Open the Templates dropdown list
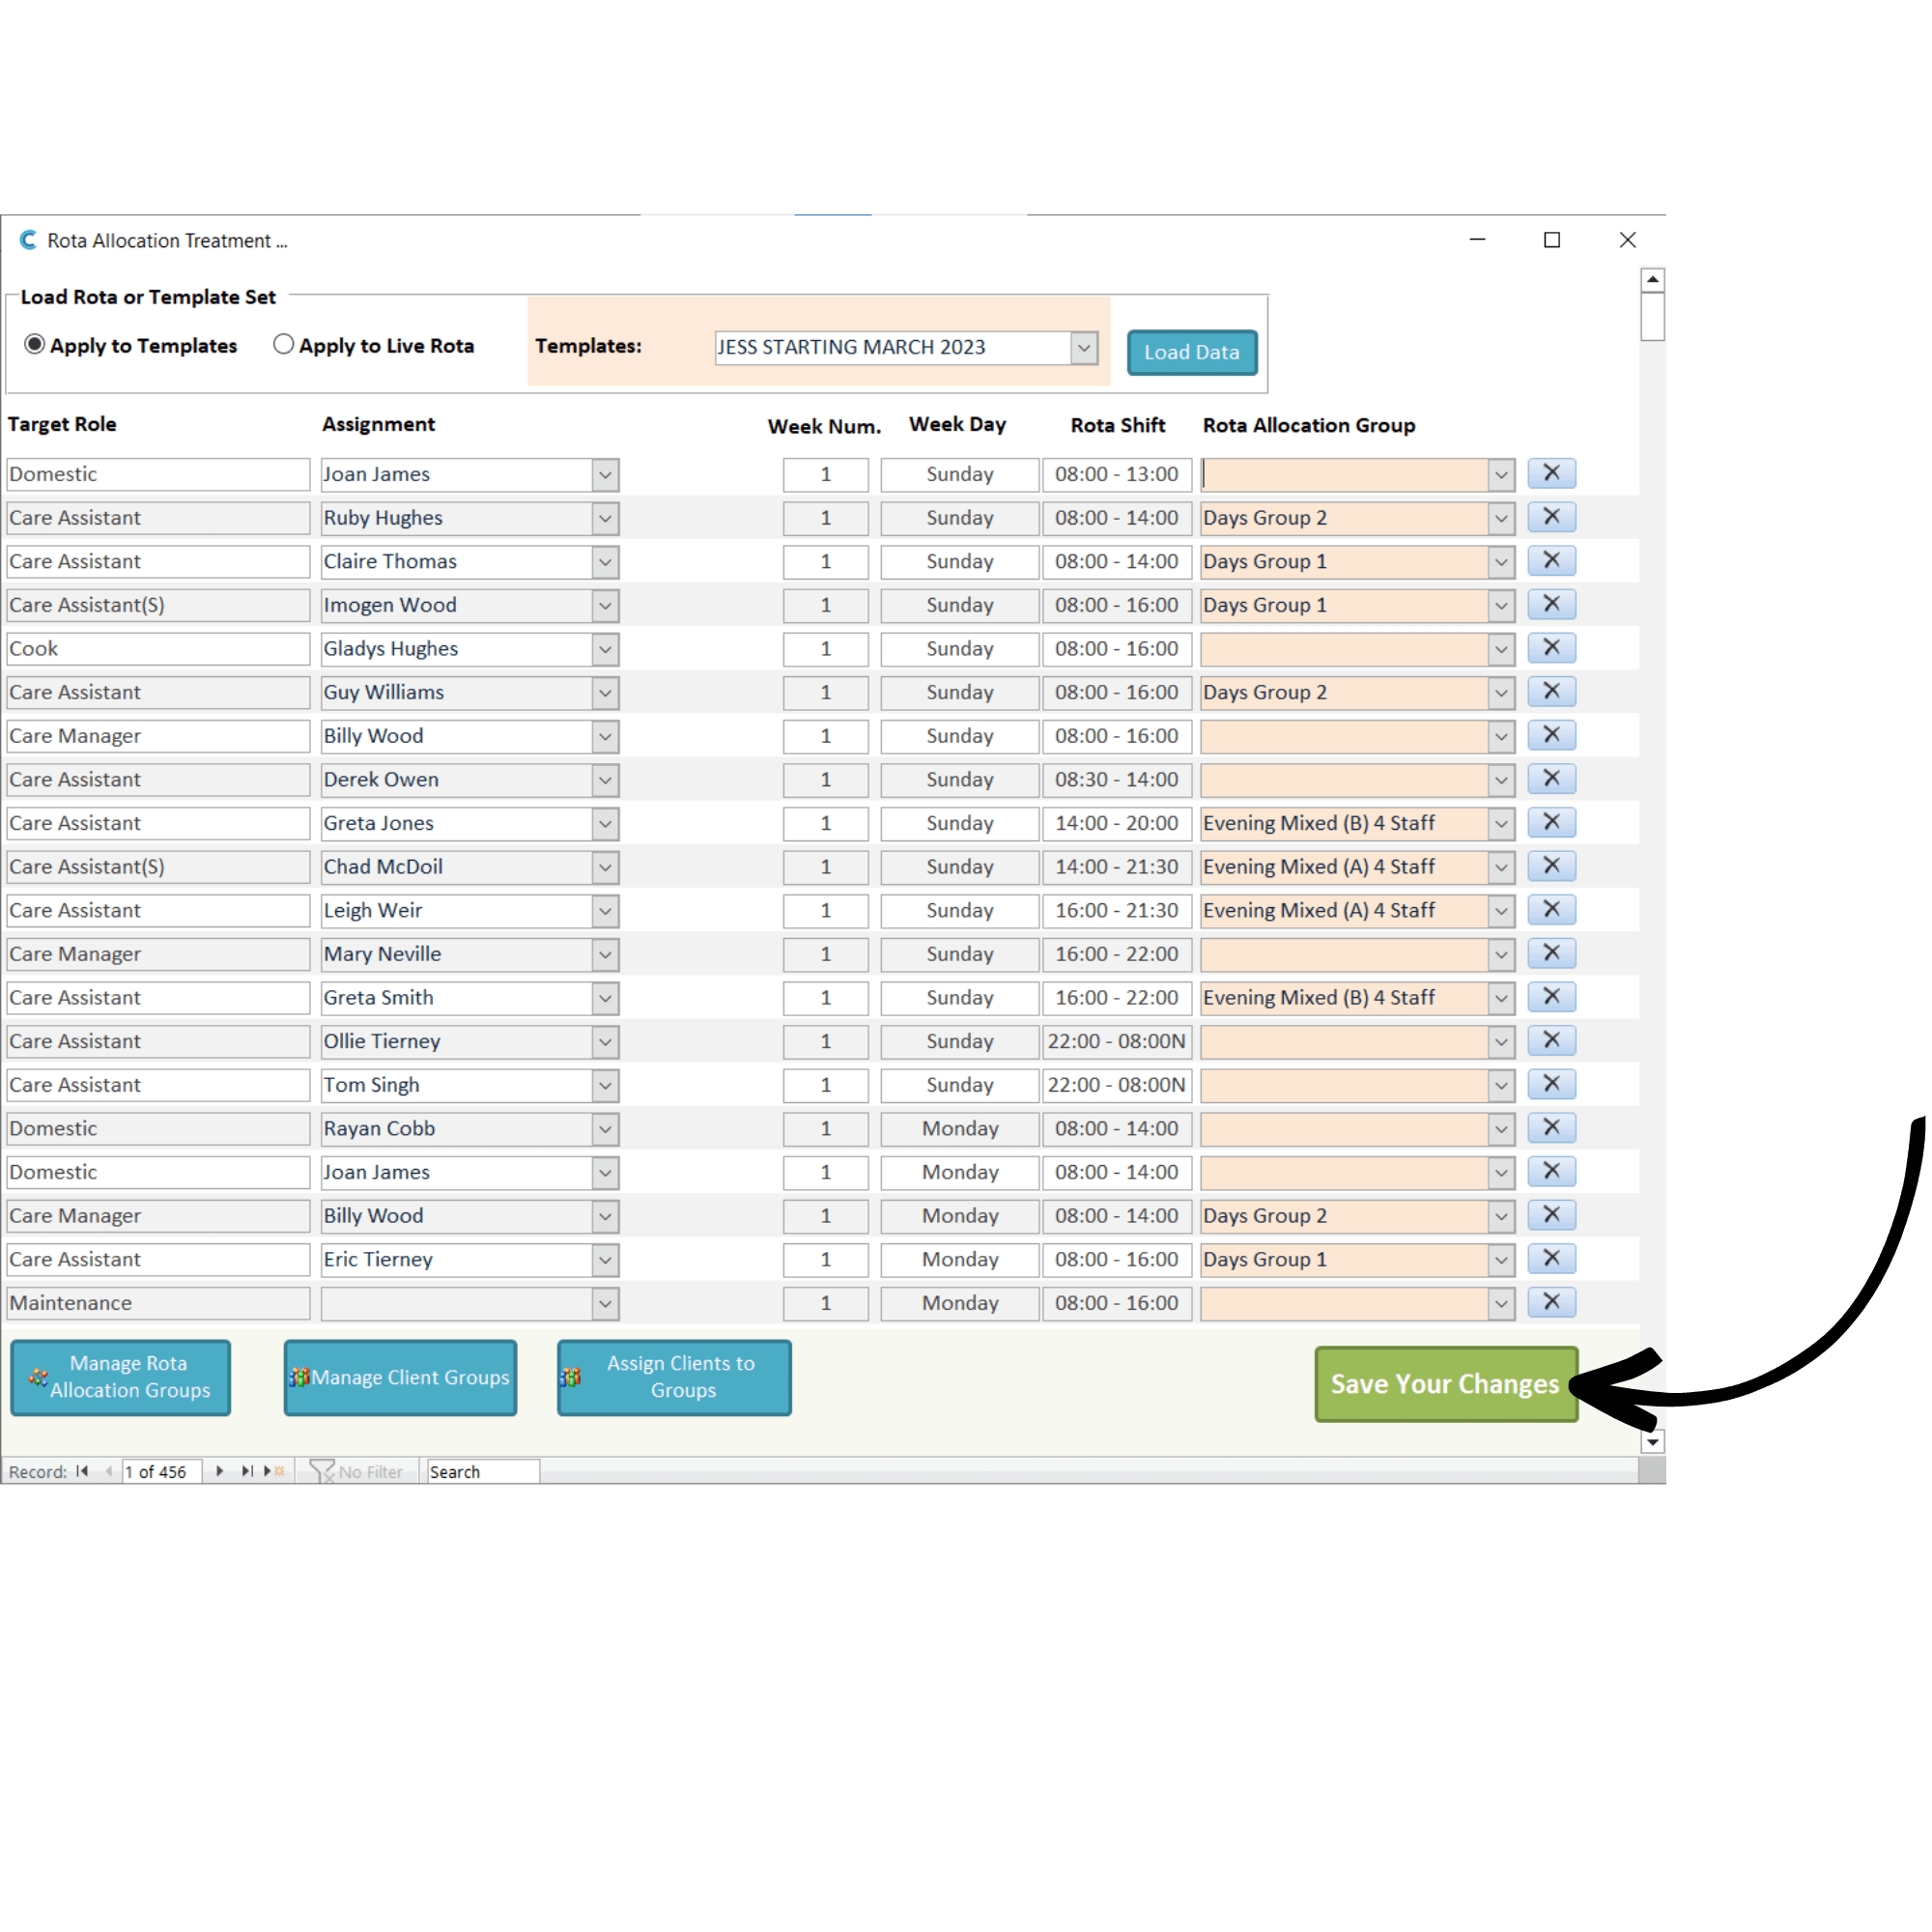Image resolution: width=1932 pixels, height=1932 pixels. point(1083,347)
